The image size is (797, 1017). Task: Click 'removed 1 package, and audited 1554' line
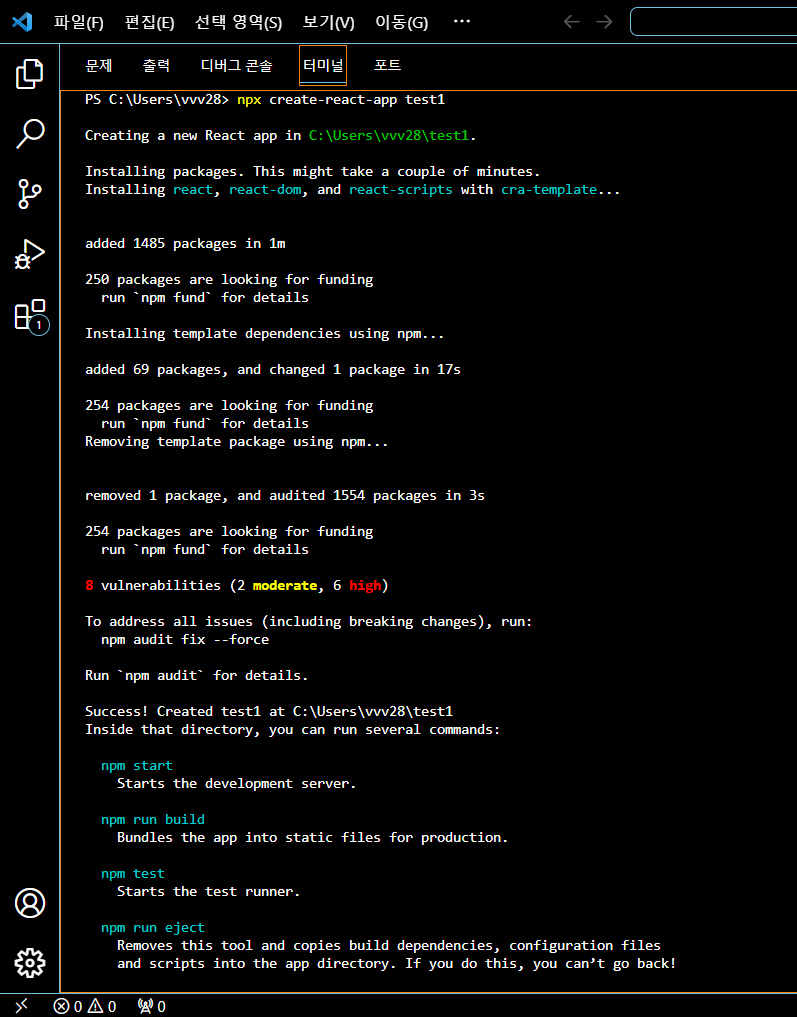285,495
